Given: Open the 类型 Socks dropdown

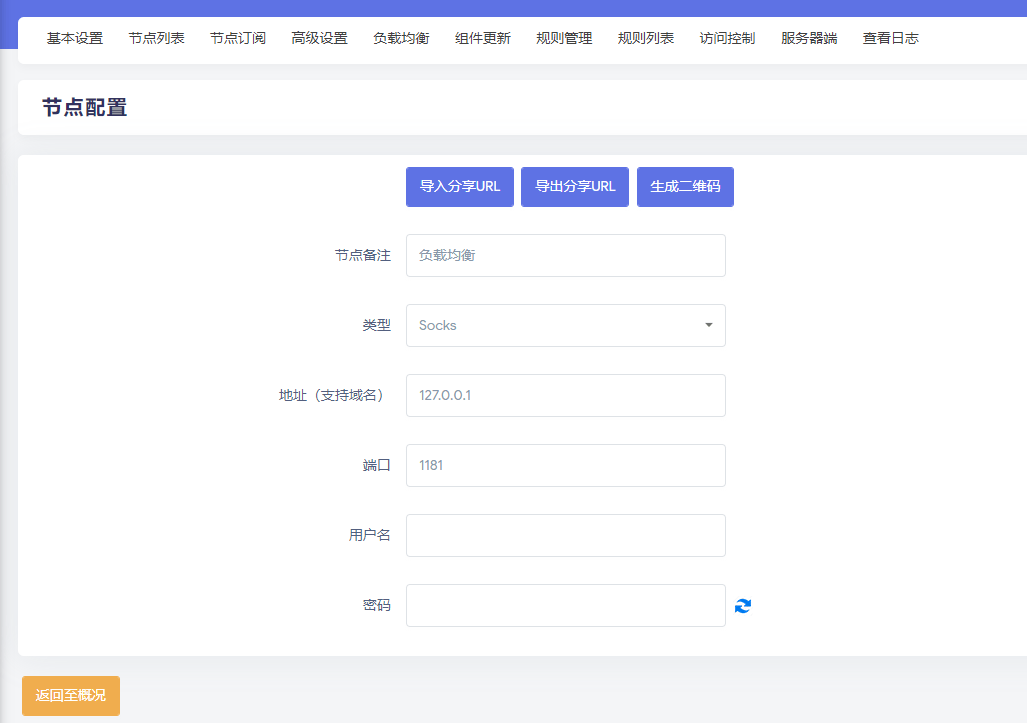Looking at the screenshot, I should (566, 325).
